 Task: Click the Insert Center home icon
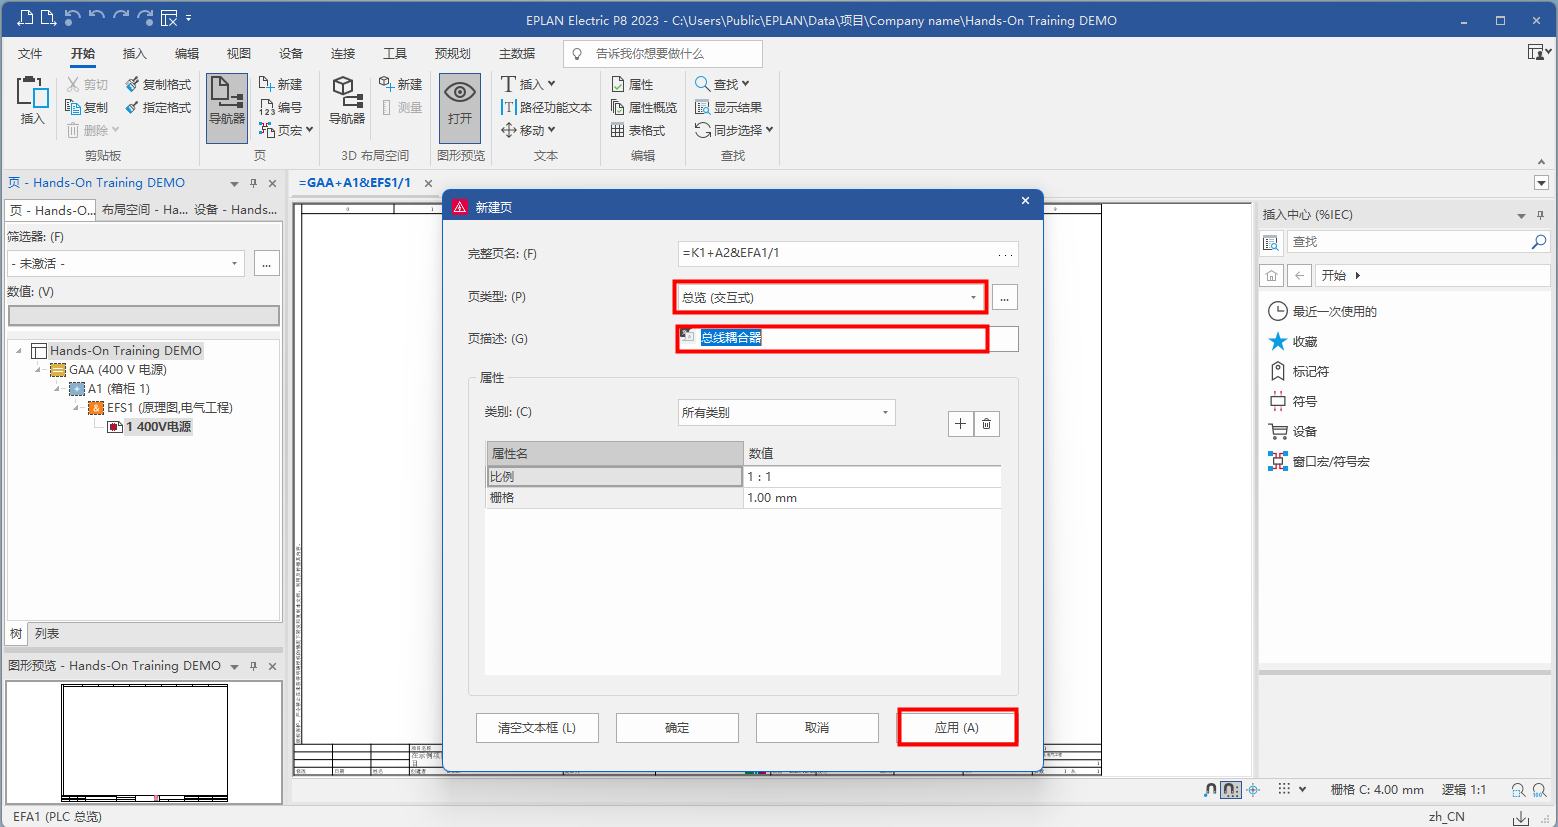1271,275
